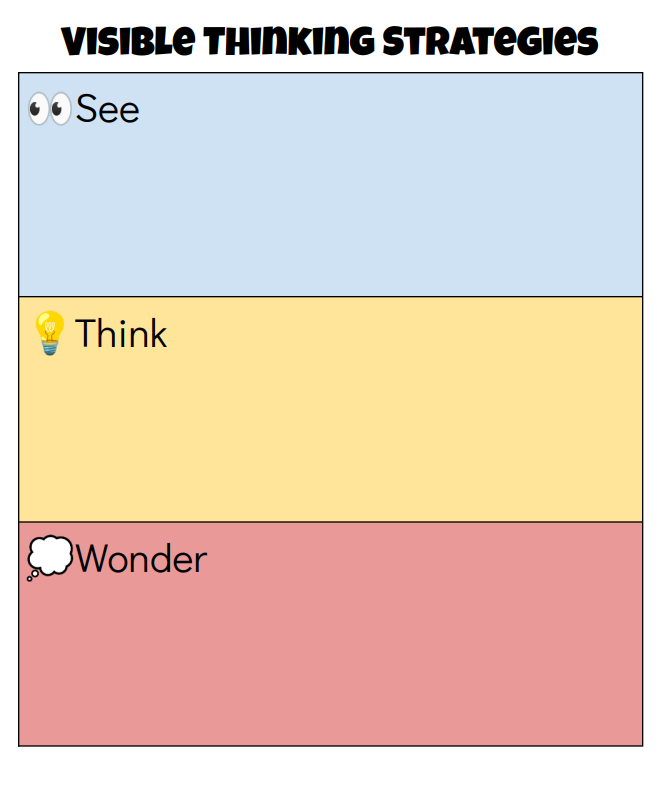Viewport: 668px width, 794px height.
Task: Click the empty blue See section area
Action: (330, 210)
